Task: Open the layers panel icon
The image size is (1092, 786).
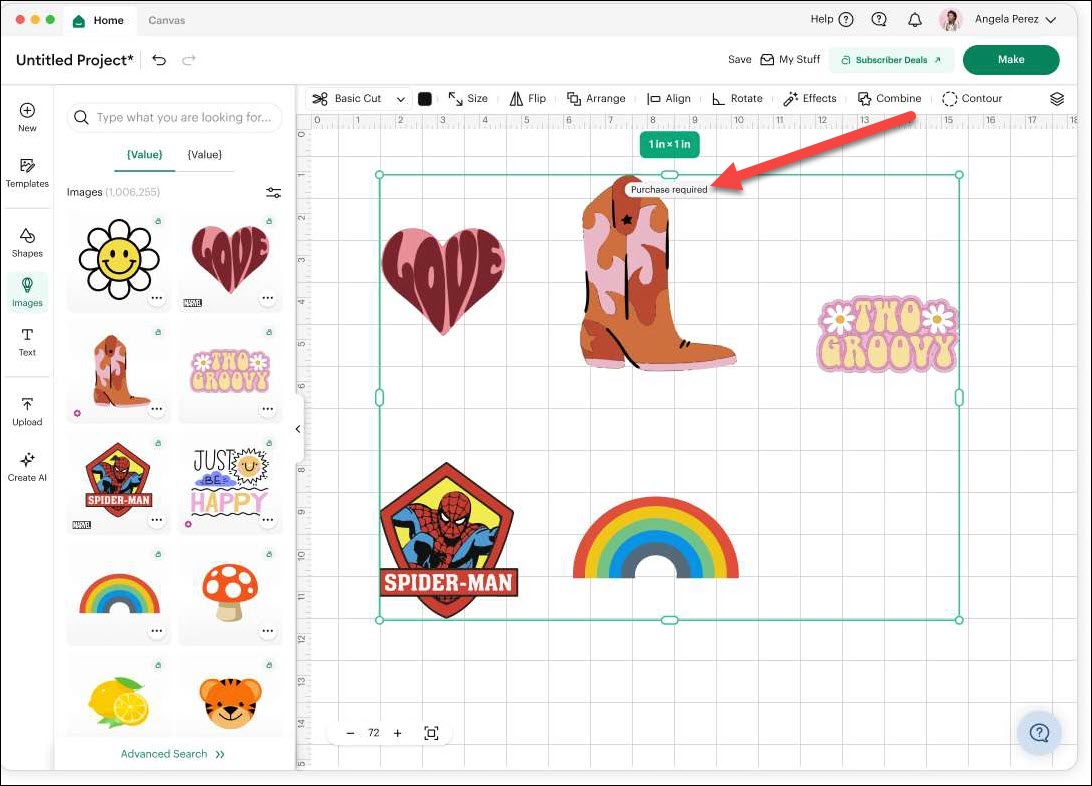Action: pos(1056,99)
